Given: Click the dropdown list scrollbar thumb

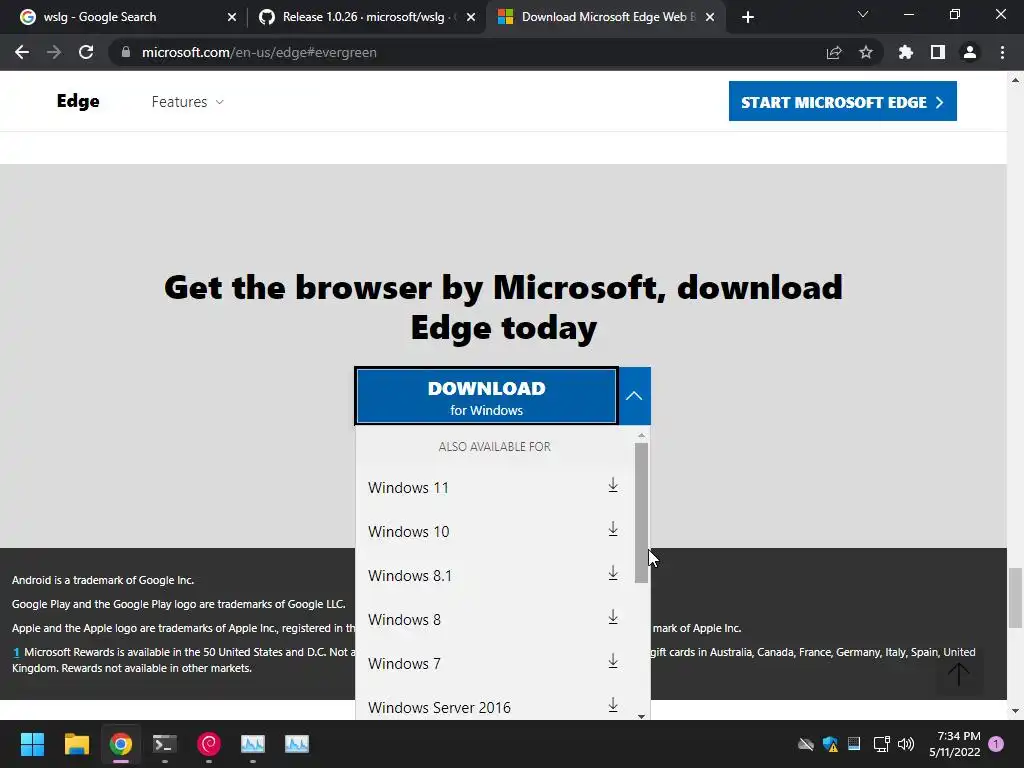Looking at the screenshot, I should (x=641, y=513).
